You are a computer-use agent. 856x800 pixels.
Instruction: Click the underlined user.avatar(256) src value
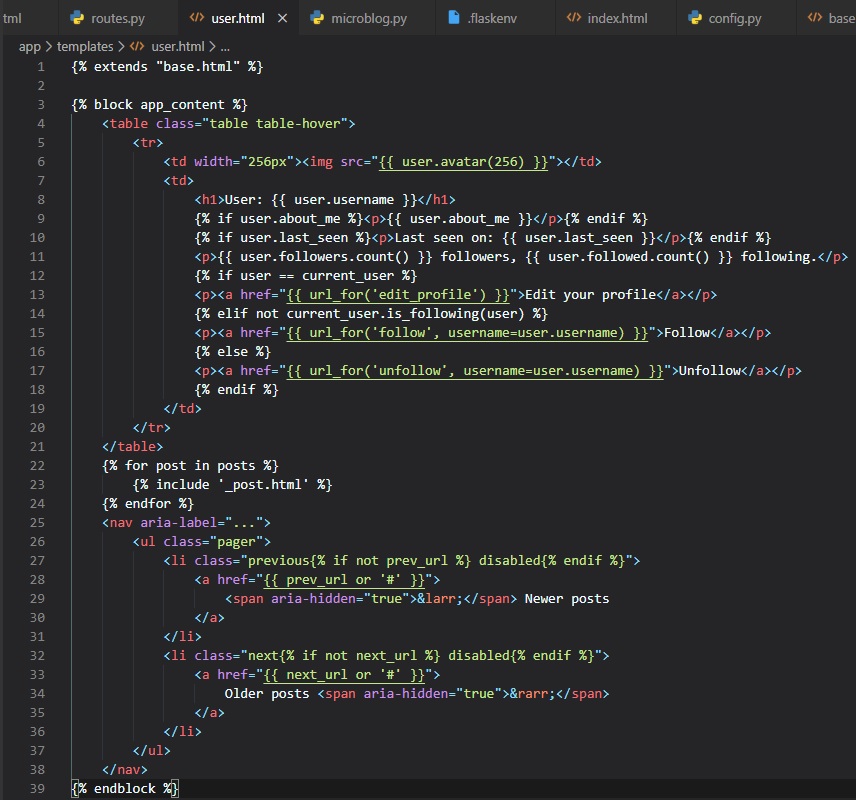tap(464, 162)
